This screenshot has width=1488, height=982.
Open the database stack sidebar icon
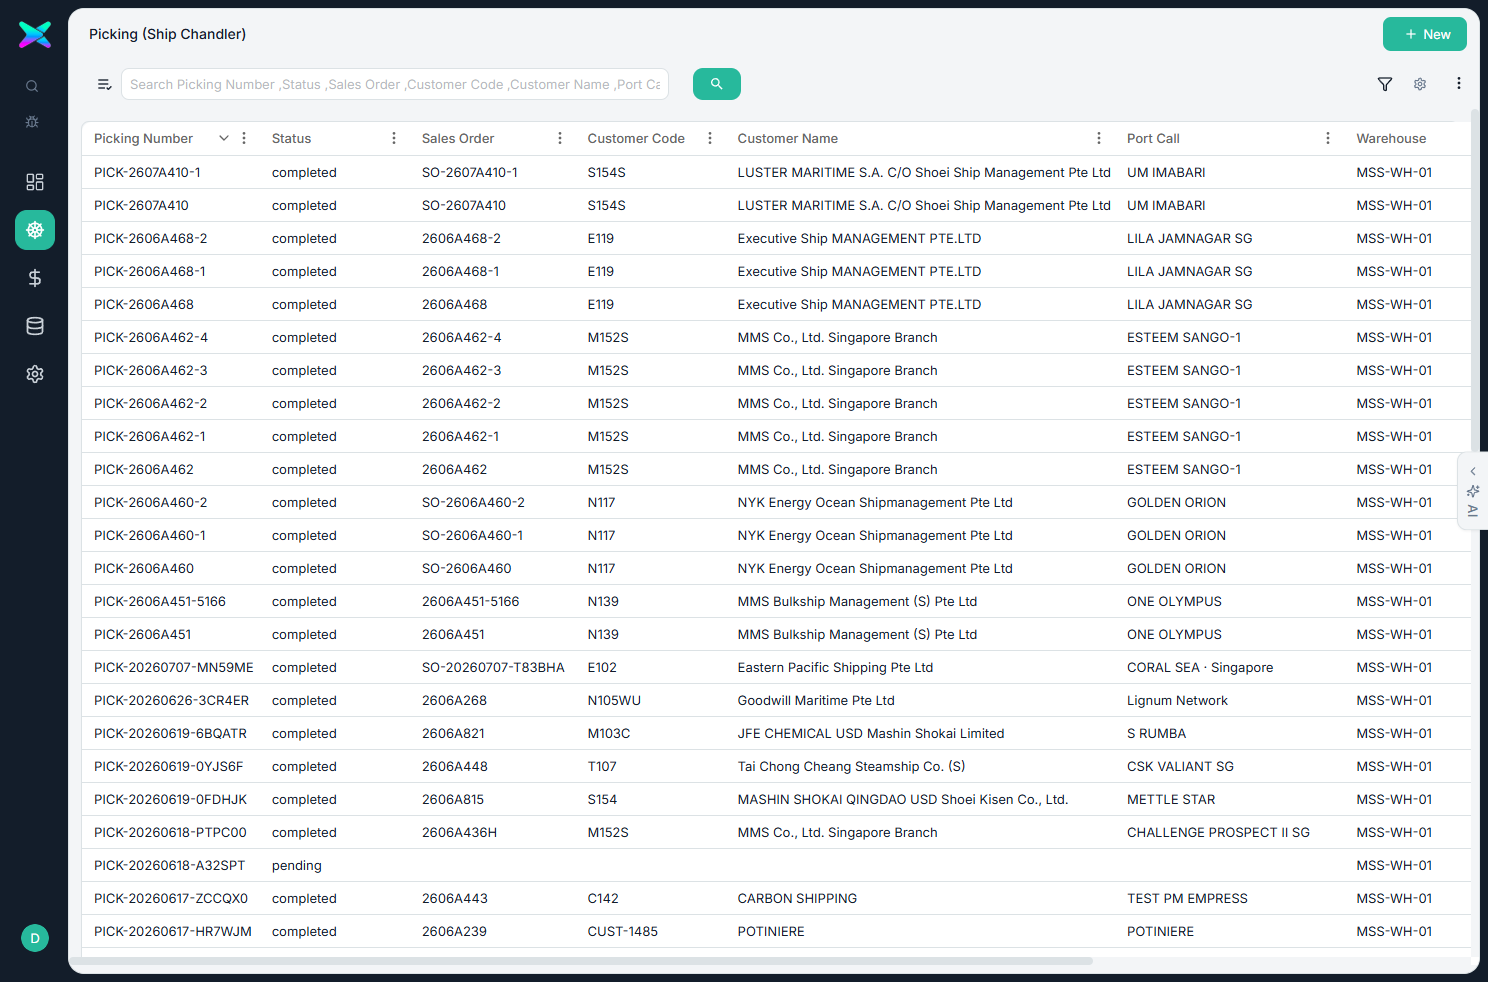(x=35, y=326)
